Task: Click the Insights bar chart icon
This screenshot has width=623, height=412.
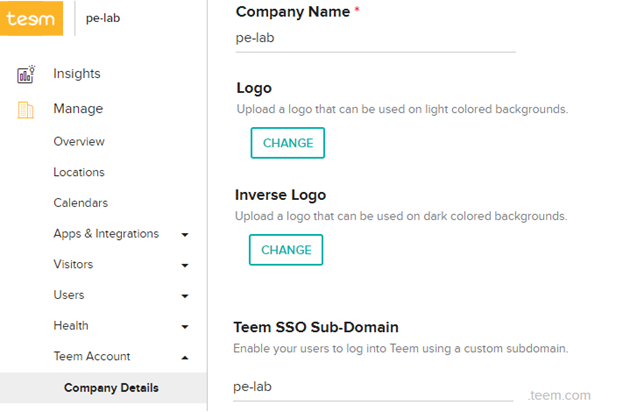Action: click(26, 74)
